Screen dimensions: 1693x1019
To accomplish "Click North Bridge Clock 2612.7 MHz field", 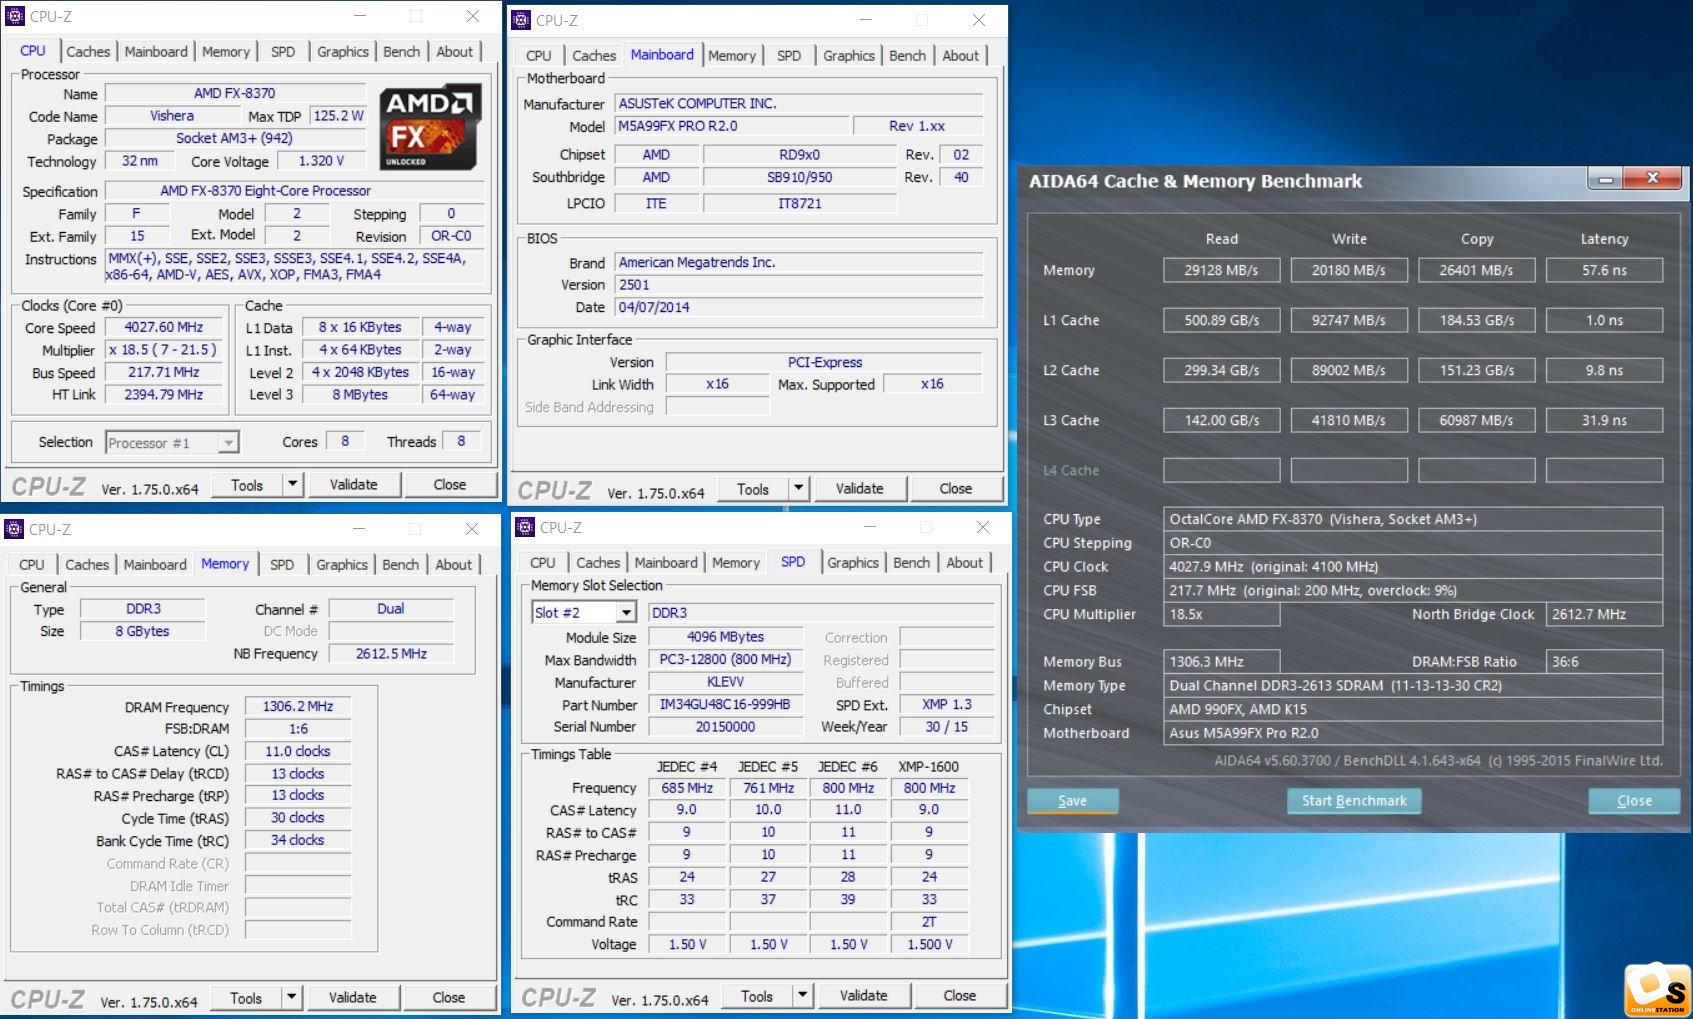I will [1604, 614].
